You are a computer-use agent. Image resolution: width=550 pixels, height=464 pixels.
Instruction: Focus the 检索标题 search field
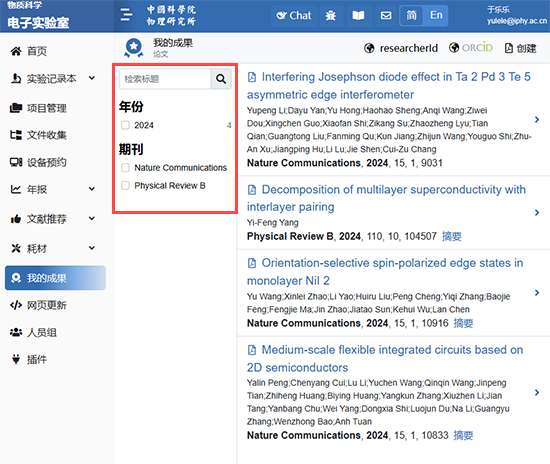tap(165, 79)
